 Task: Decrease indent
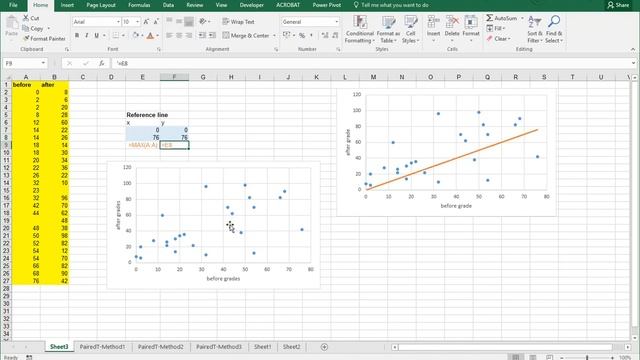[202, 36]
